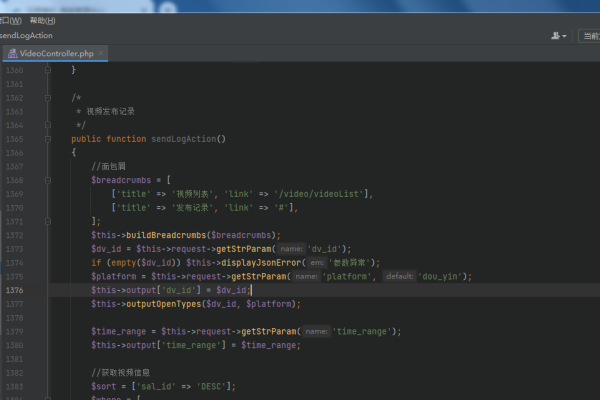Close the VideoController.php tab

point(102,53)
